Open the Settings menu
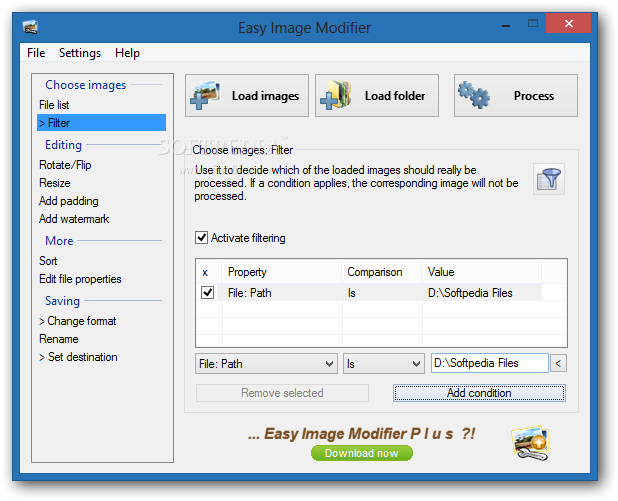The image size is (618, 501). click(80, 53)
